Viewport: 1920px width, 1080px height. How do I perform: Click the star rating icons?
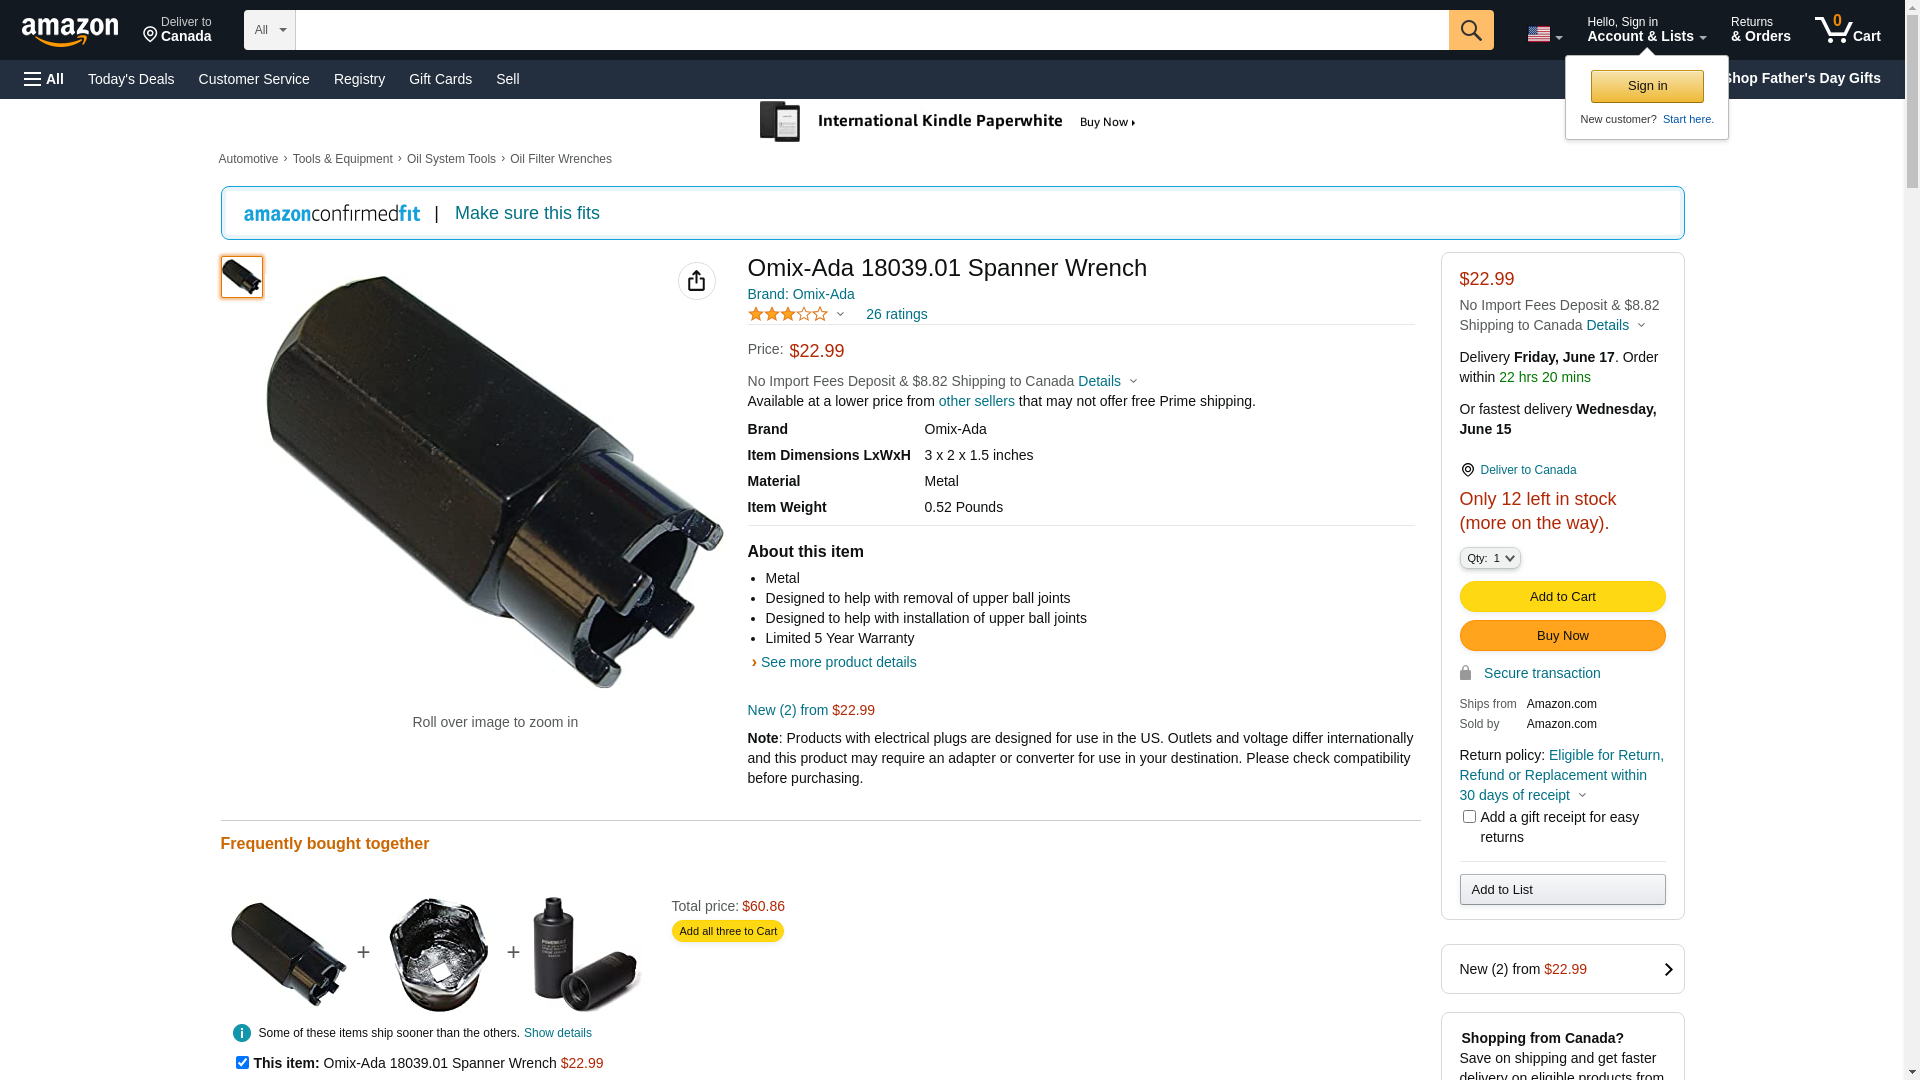click(788, 314)
